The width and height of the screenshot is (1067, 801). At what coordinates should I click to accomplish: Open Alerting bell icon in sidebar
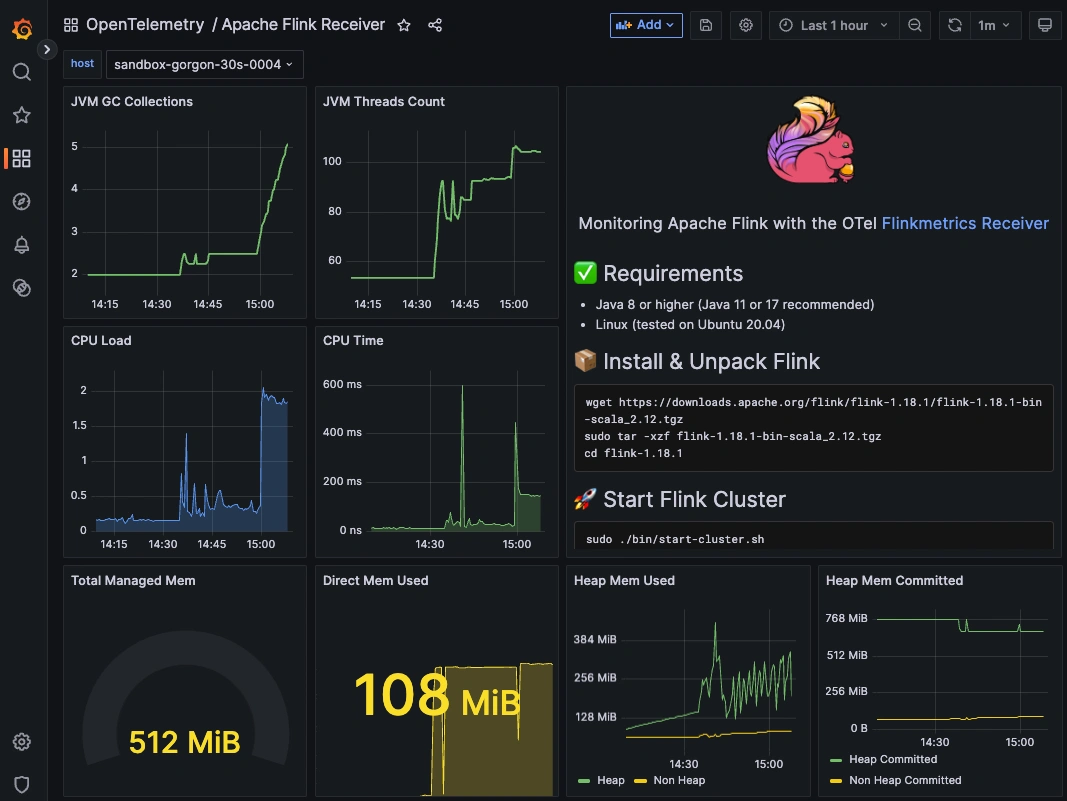[22, 245]
